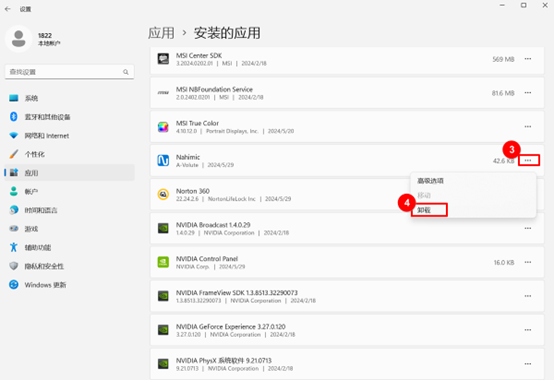Open Windows Update in sidebar
The width and height of the screenshot is (554, 380).
click(69, 285)
